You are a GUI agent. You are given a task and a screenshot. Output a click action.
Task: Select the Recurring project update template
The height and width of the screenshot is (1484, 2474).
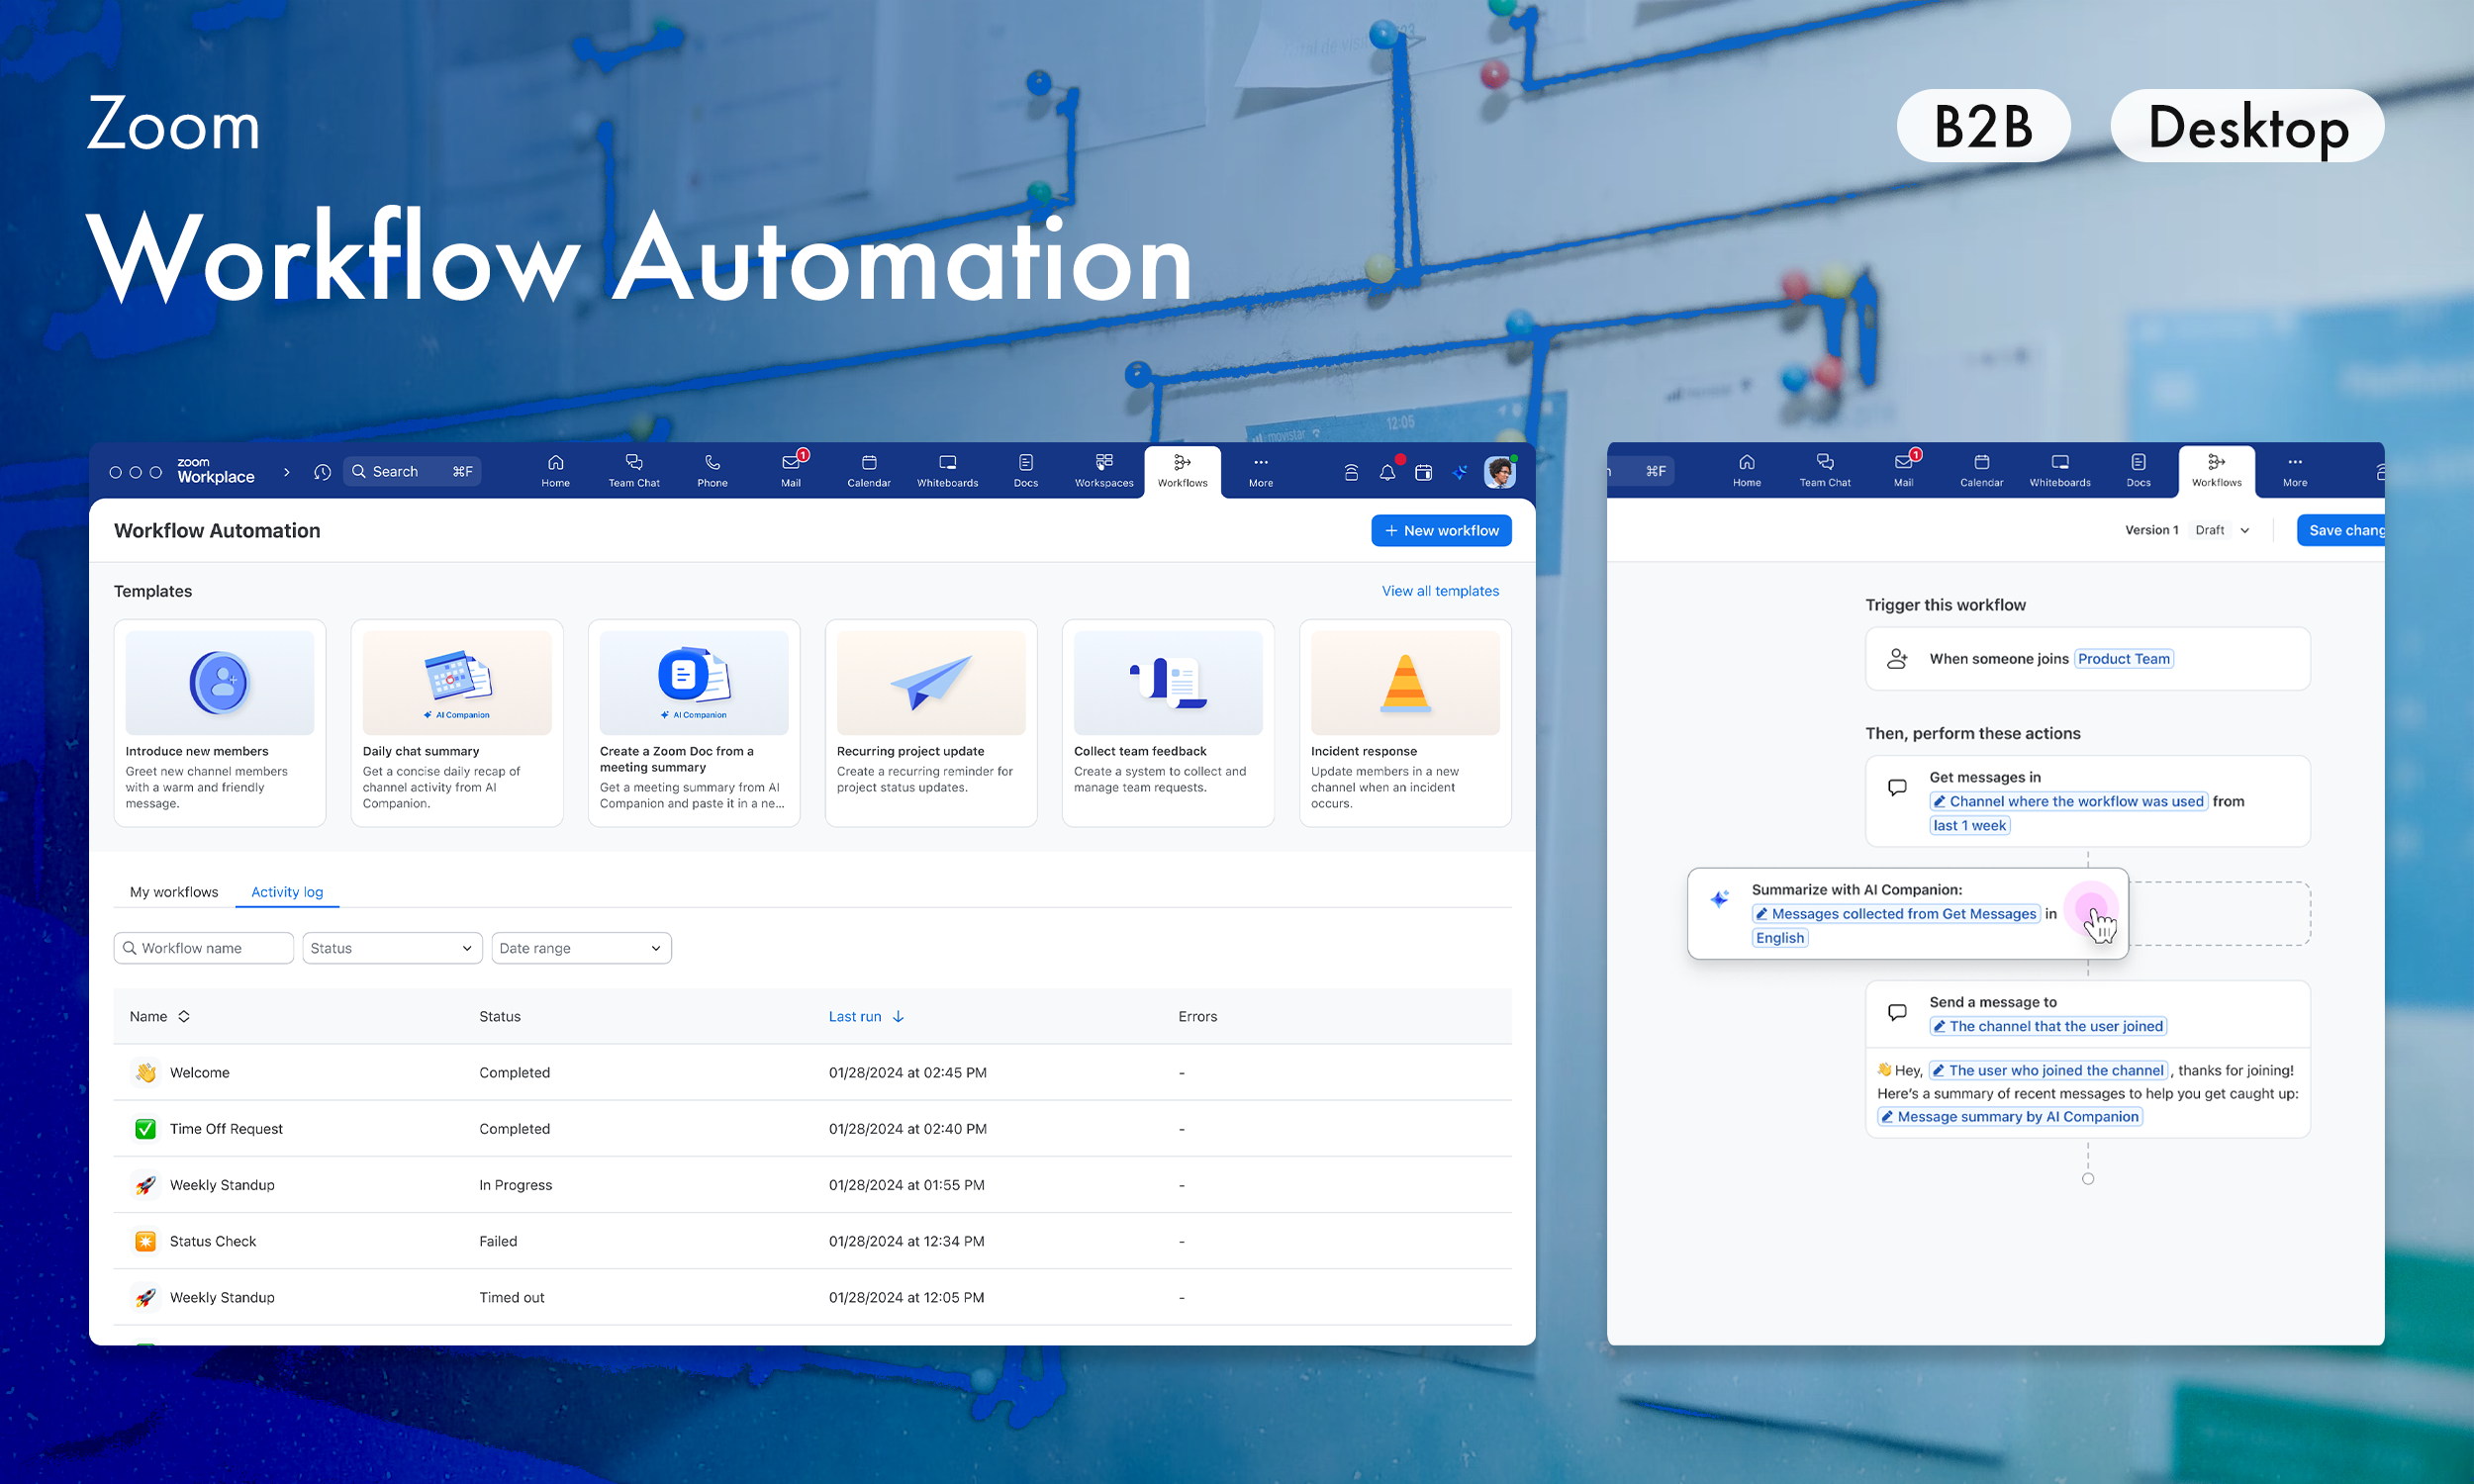click(931, 722)
